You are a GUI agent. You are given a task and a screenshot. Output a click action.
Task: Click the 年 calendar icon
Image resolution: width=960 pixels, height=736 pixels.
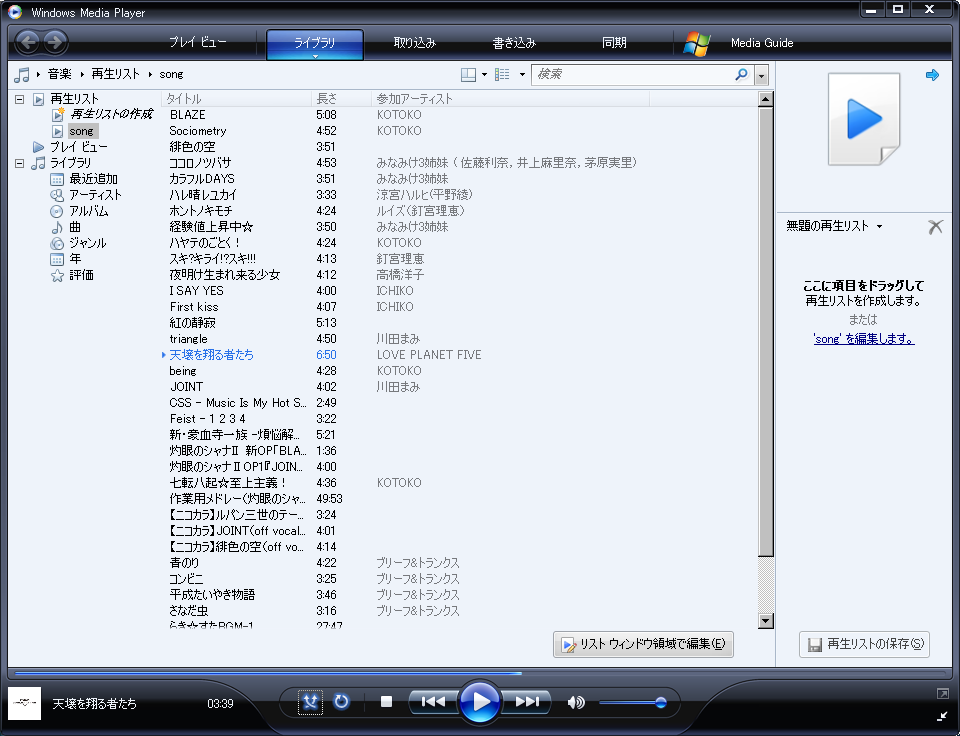pyautogui.click(x=57, y=259)
